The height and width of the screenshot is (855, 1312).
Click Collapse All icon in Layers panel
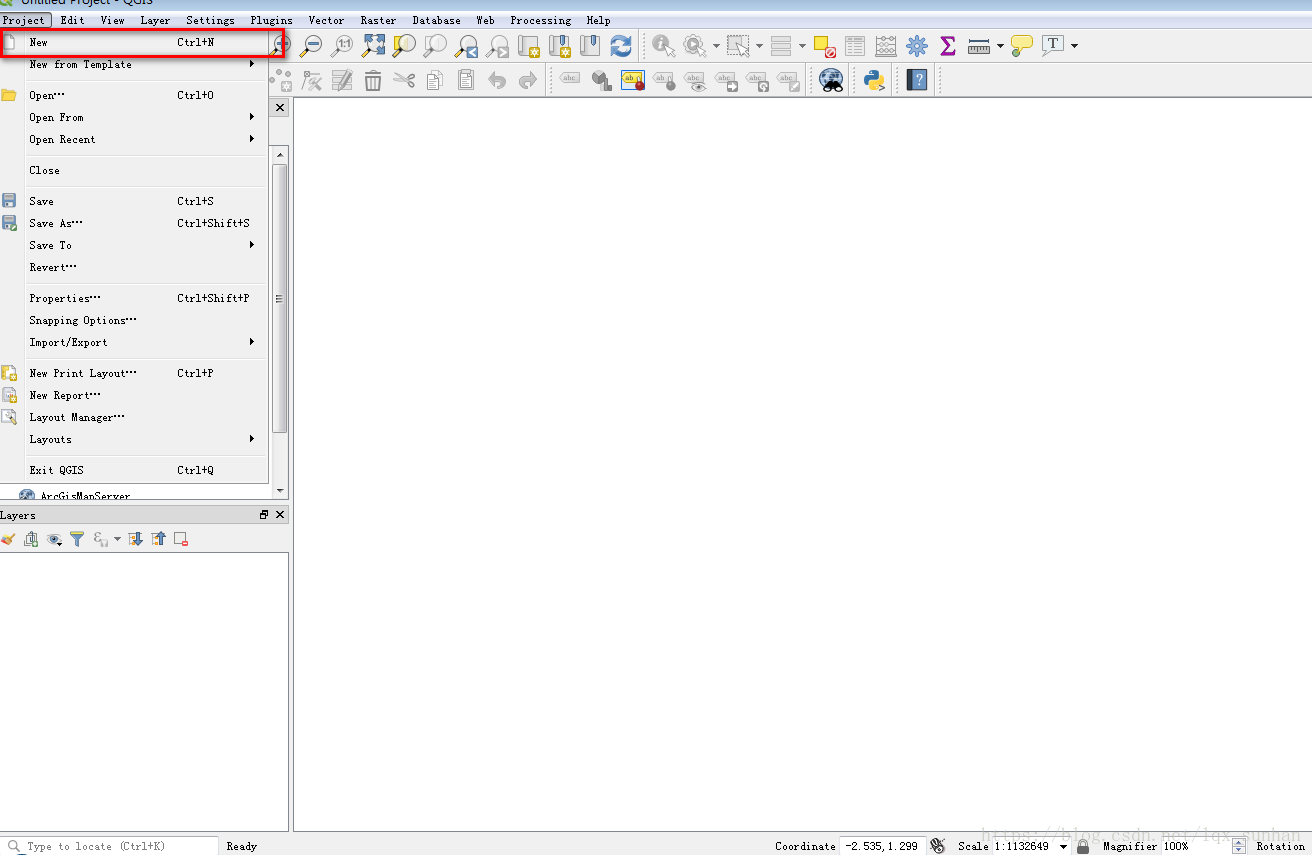click(158, 539)
